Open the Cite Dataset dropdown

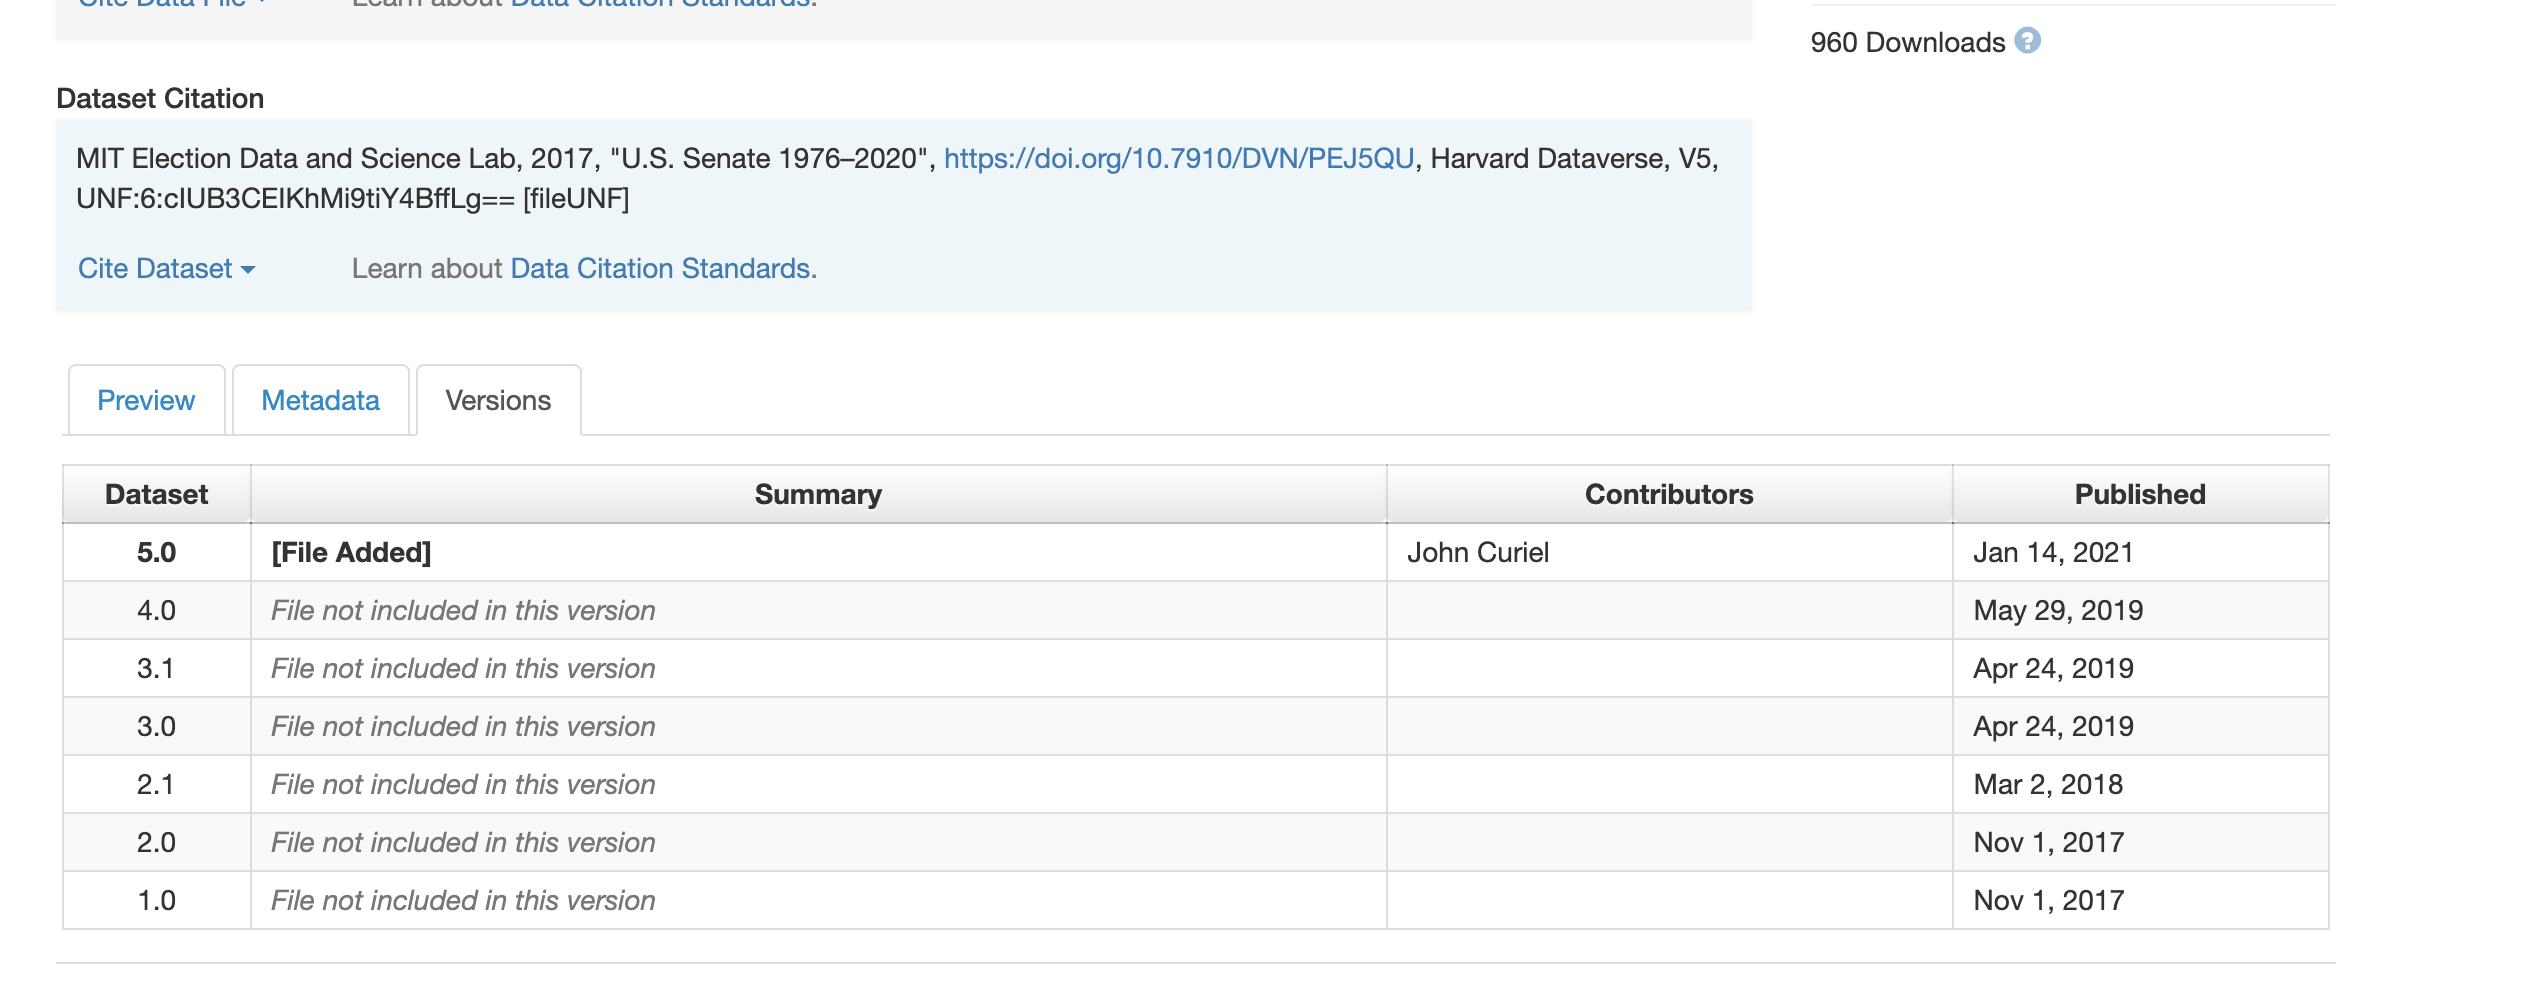pyautogui.click(x=166, y=269)
